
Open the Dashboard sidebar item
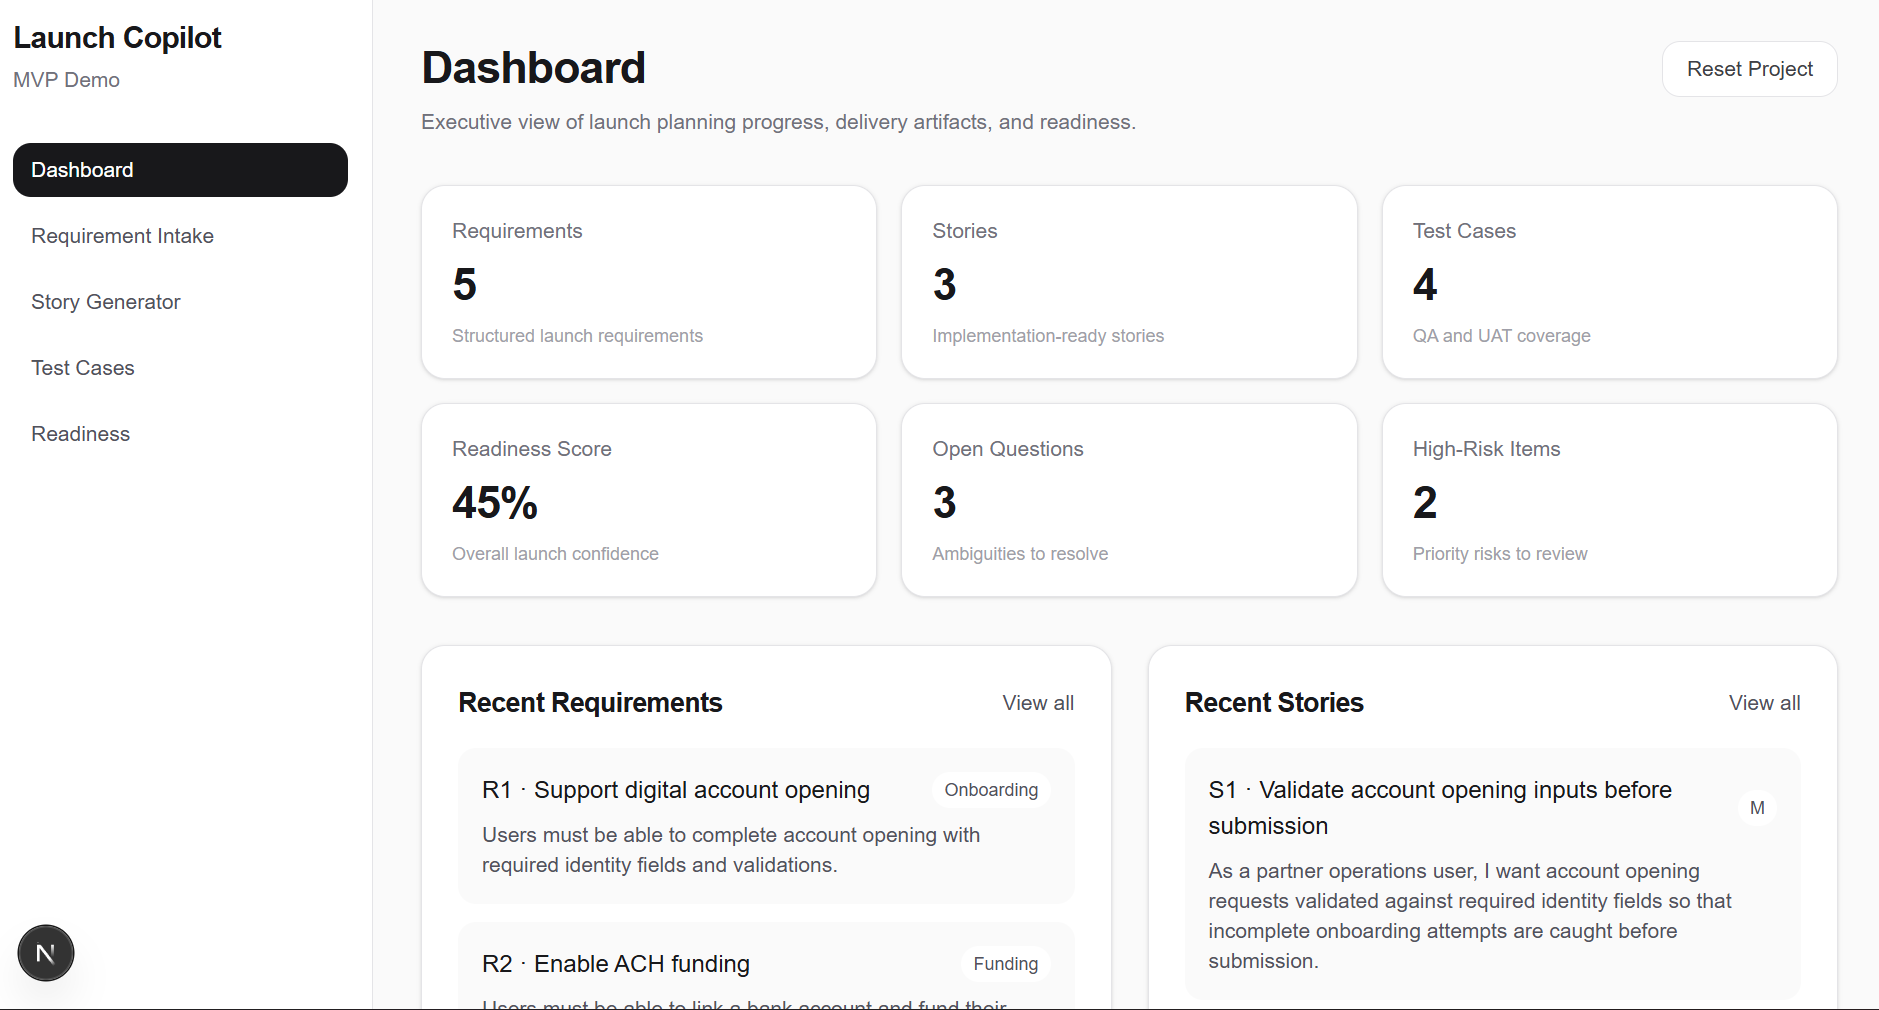tap(180, 170)
